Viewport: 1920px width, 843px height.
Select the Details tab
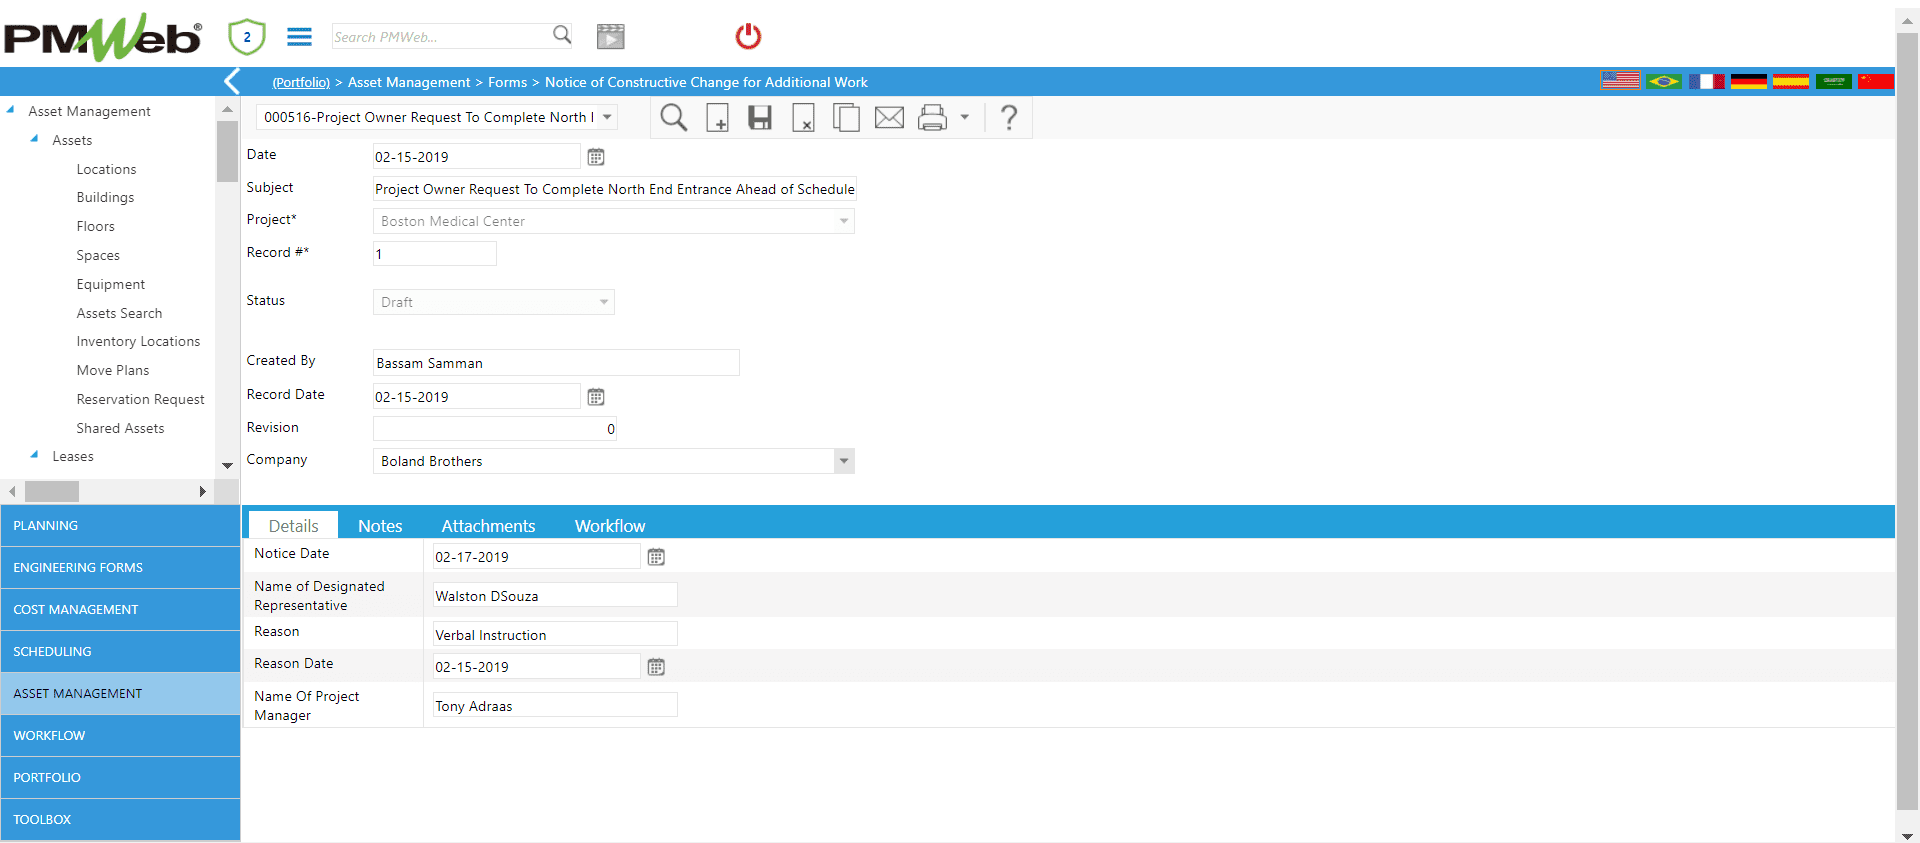[x=293, y=525]
